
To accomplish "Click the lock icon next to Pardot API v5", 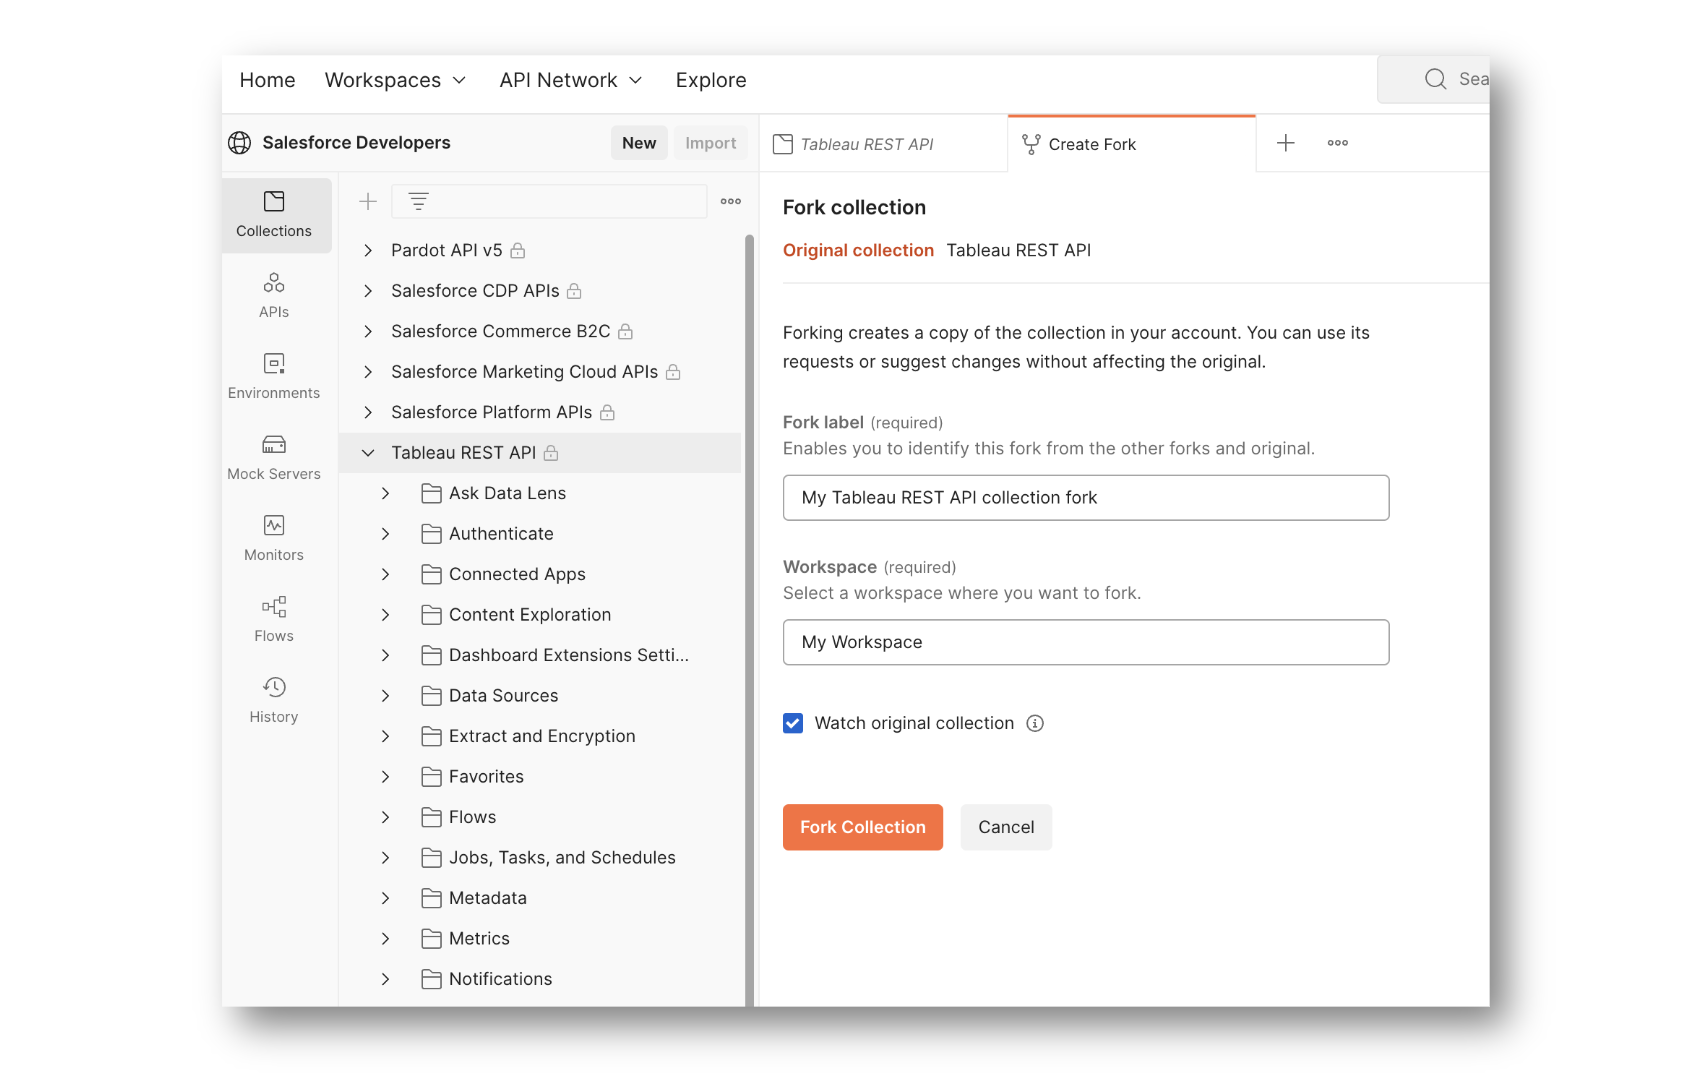I will click(x=518, y=250).
